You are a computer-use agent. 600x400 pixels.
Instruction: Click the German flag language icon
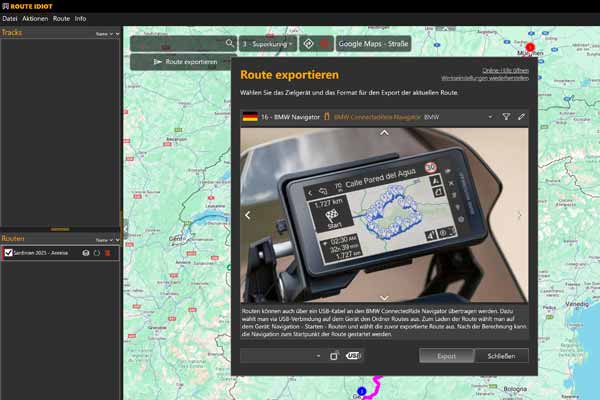[250, 117]
